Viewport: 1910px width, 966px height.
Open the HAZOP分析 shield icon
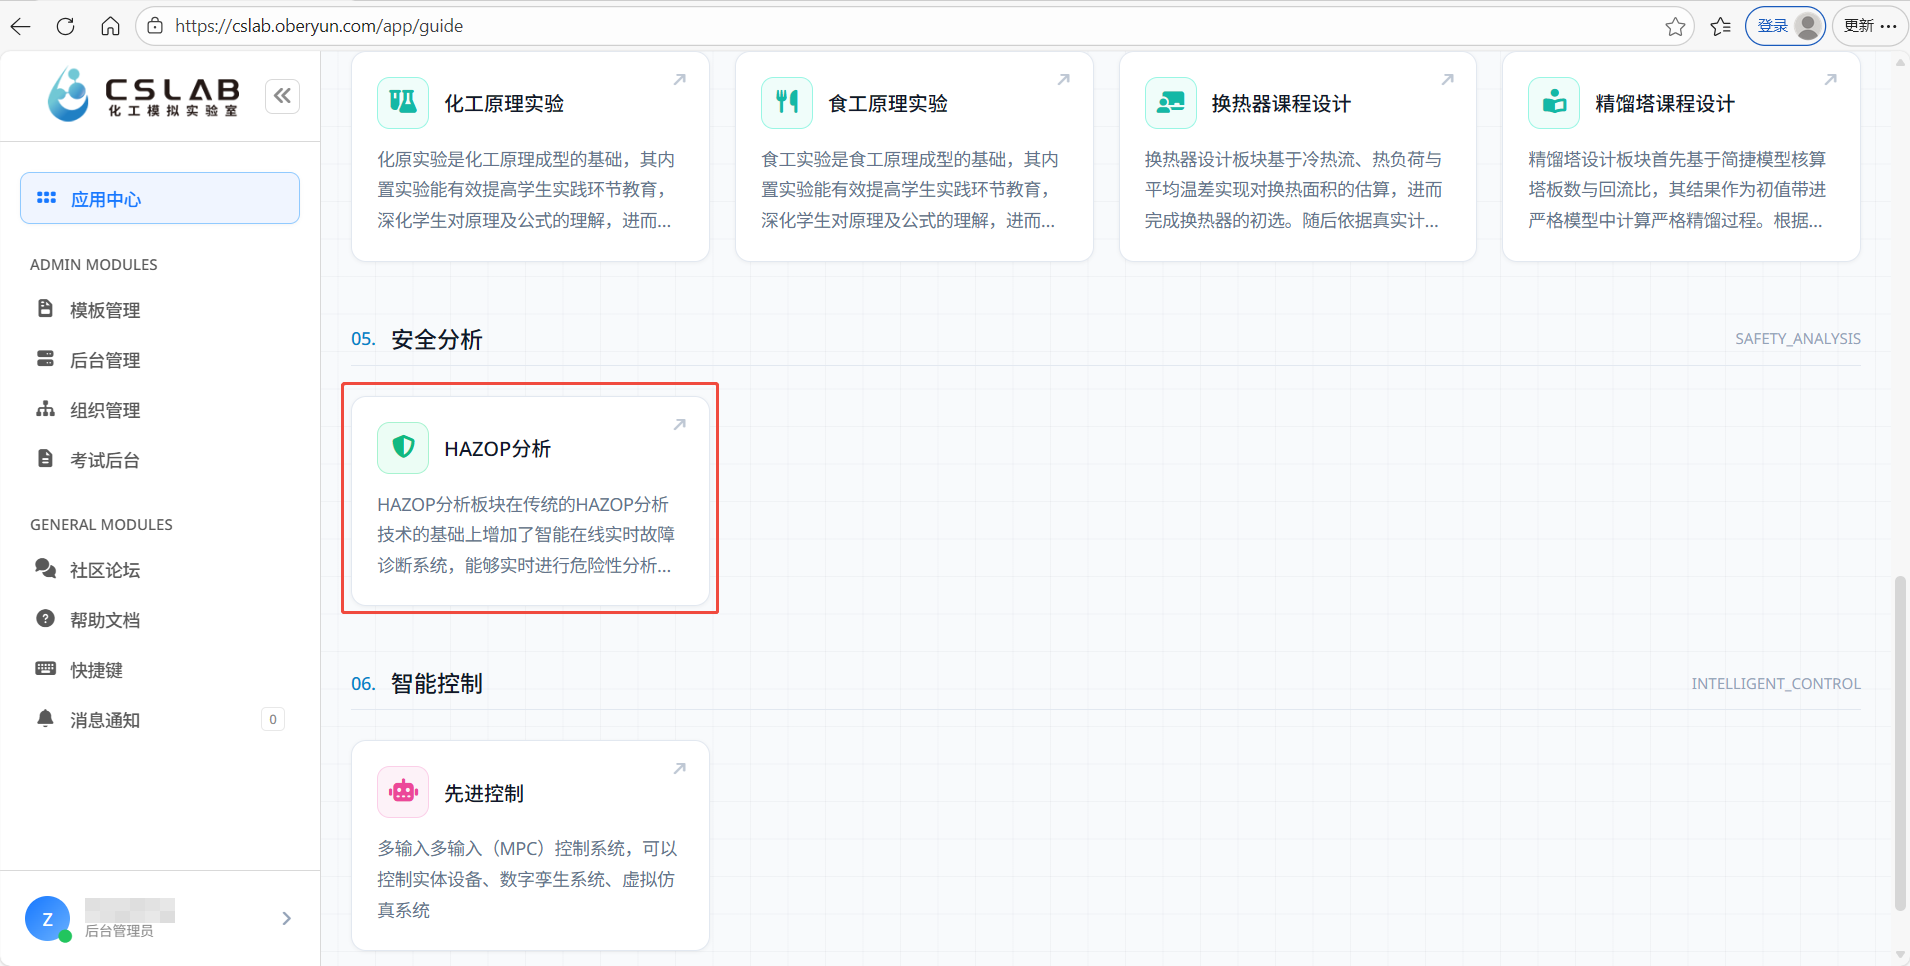pos(403,447)
